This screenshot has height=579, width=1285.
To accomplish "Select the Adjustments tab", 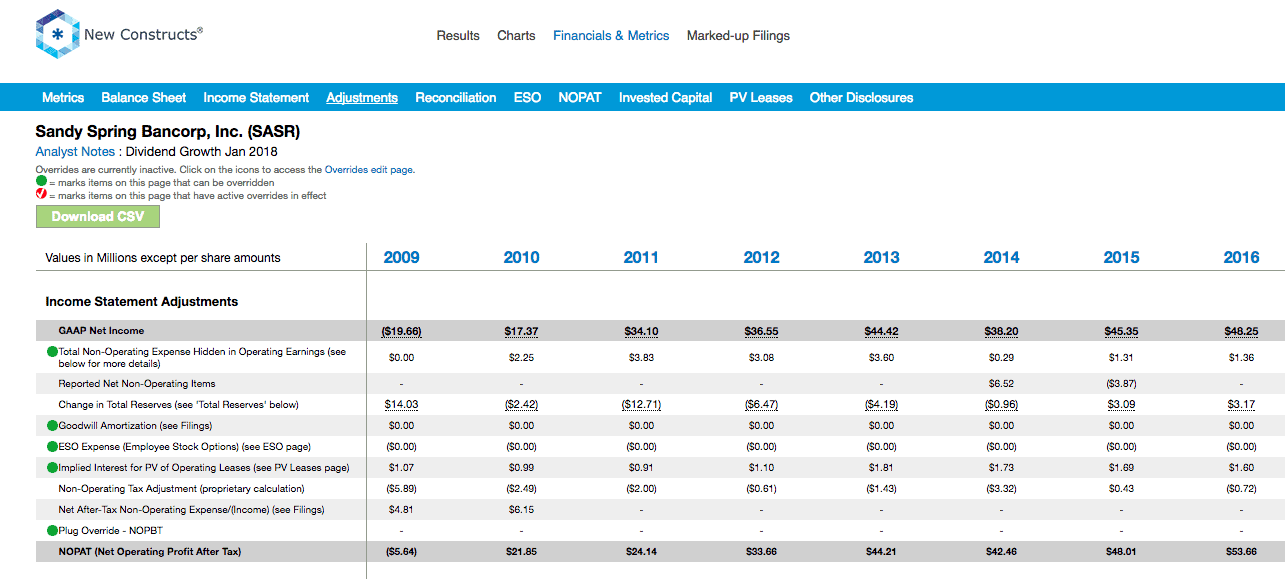I will click(362, 98).
